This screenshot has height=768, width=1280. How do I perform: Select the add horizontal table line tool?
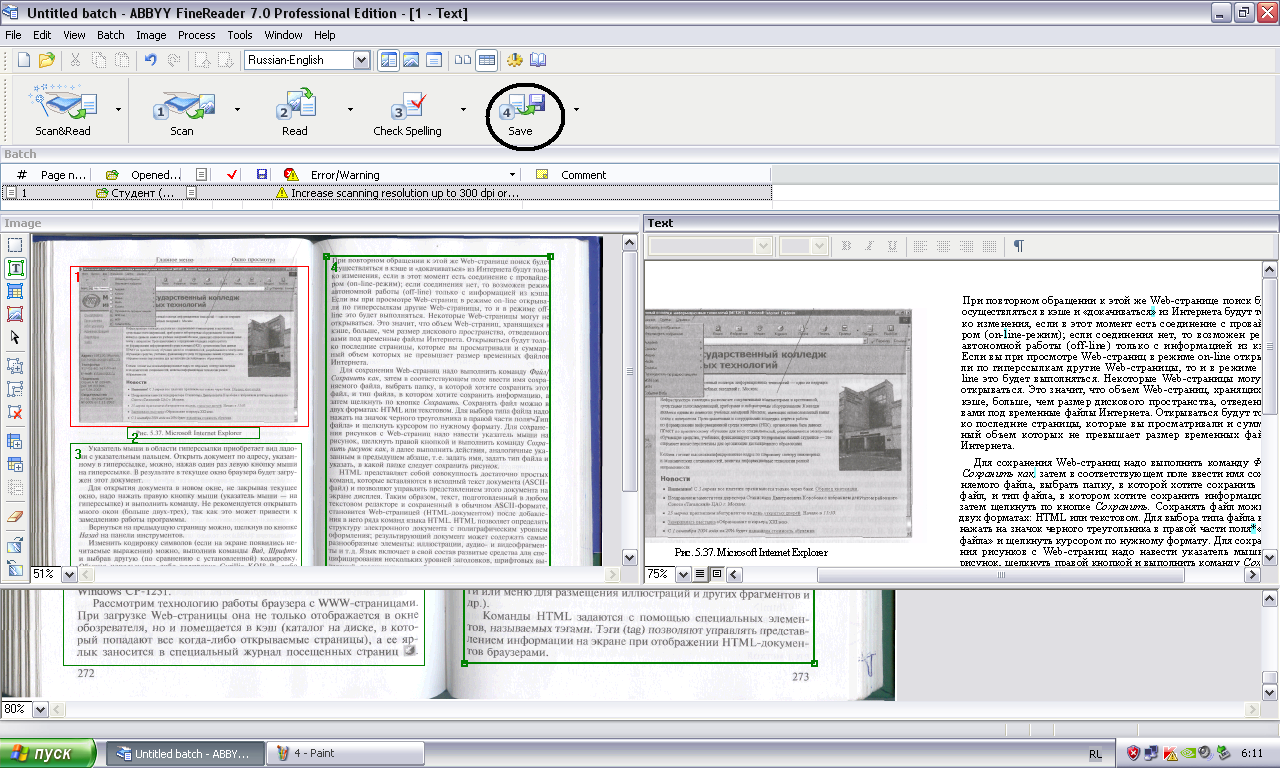pyautogui.click(x=15, y=464)
